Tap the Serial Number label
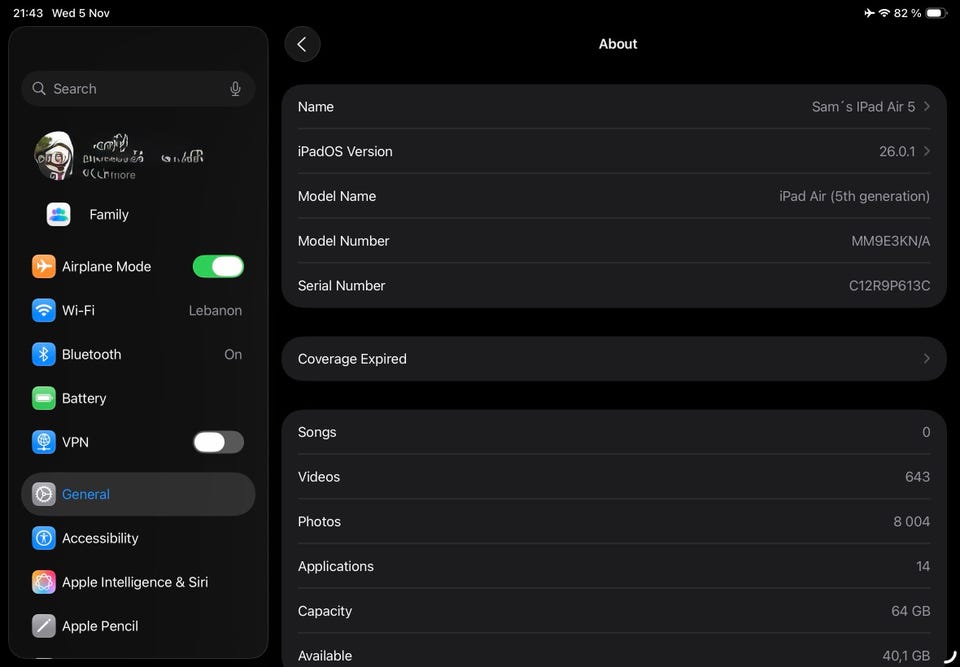The width and height of the screenshot is (960, 667). [342, 286]
